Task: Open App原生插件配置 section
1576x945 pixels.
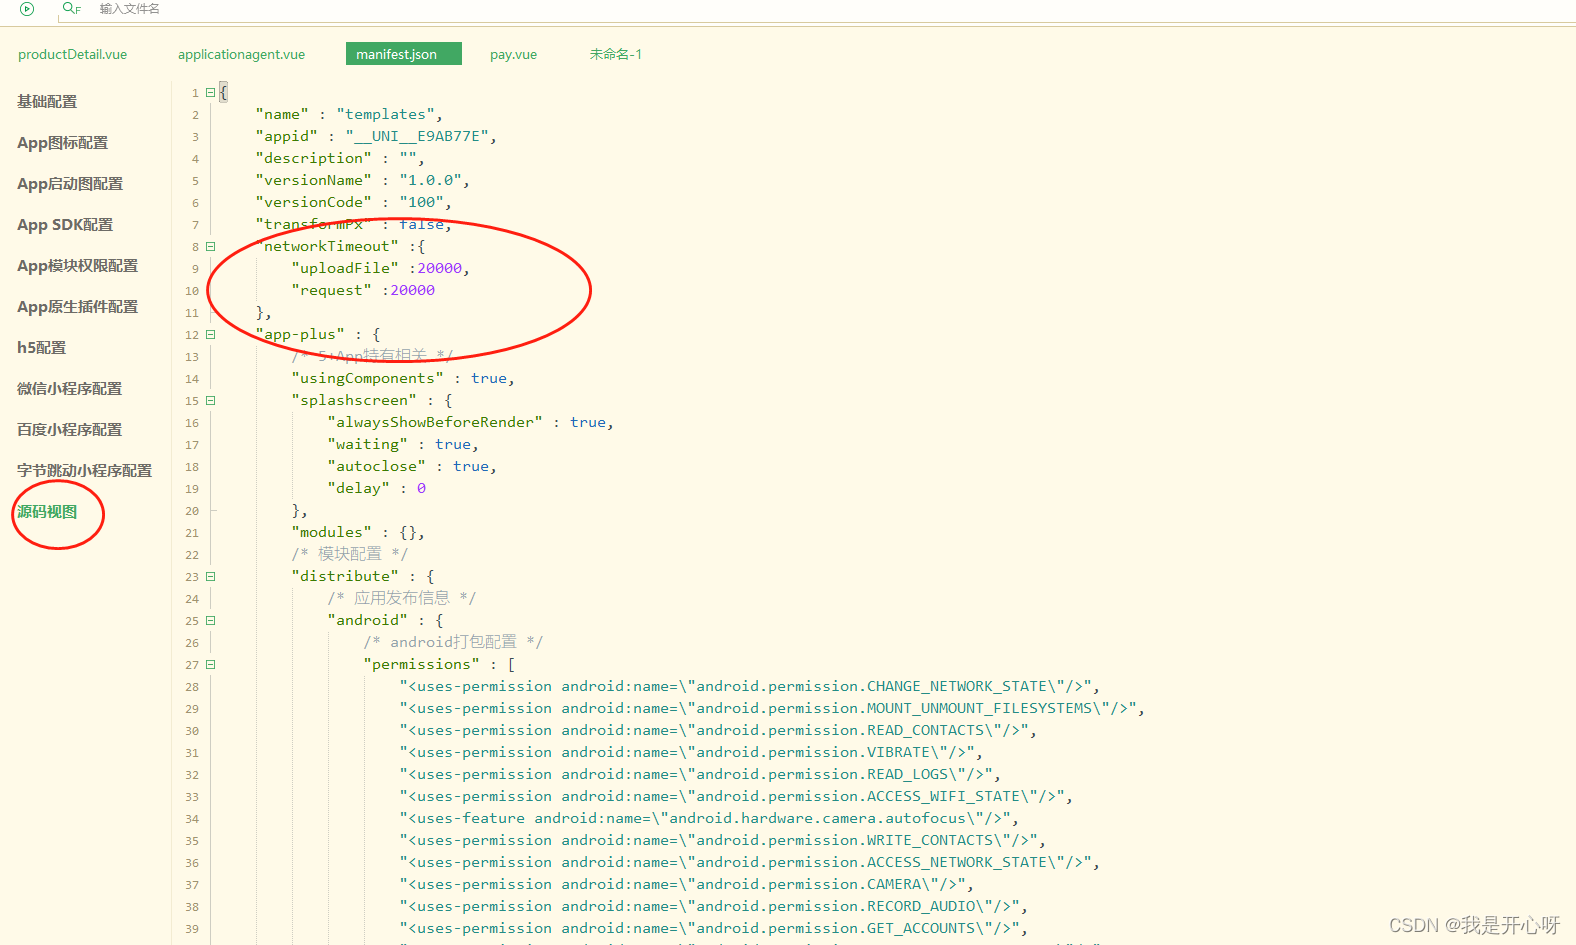Action: [x=77, y=306]
